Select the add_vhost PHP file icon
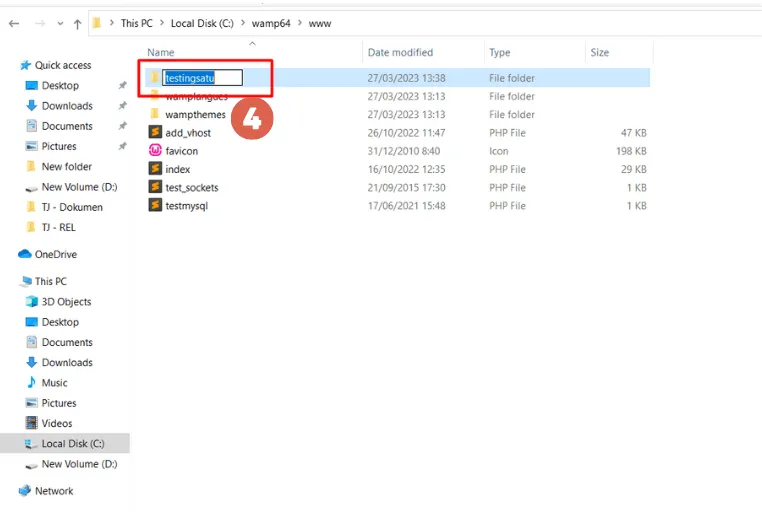762x512 pixels. (155, 132)
